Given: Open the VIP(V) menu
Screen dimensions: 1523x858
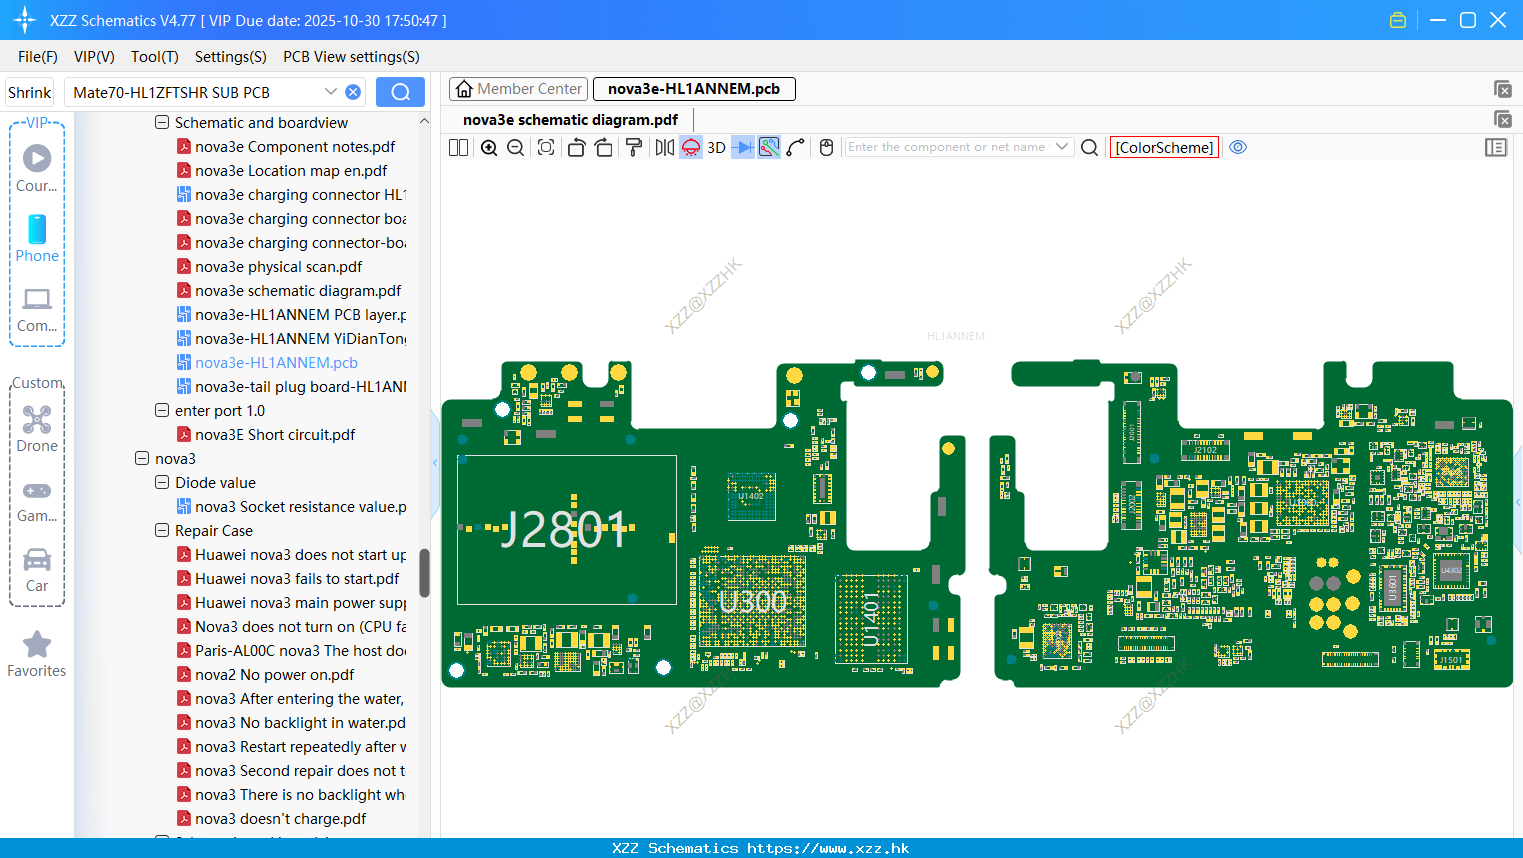Looking at the screenshot, I should 94,57.
